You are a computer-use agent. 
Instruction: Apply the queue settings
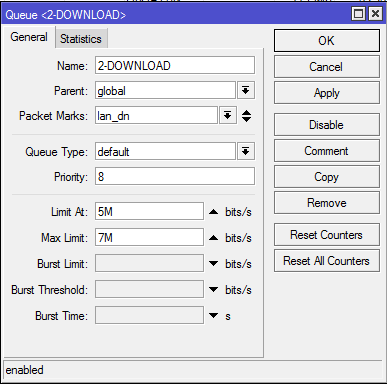[327, 93]
